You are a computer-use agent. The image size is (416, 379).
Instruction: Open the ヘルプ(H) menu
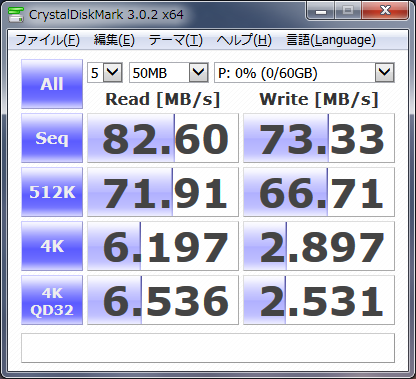pos(244,40)
